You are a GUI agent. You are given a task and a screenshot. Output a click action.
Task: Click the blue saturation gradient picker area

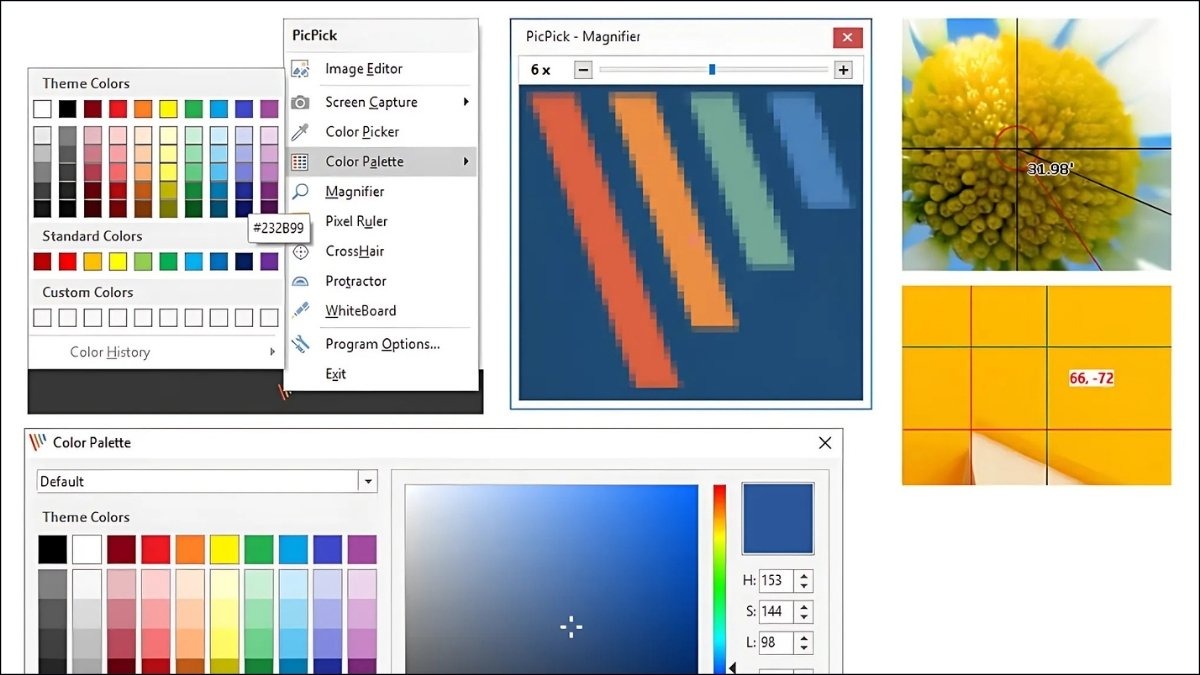pos(551,580)
